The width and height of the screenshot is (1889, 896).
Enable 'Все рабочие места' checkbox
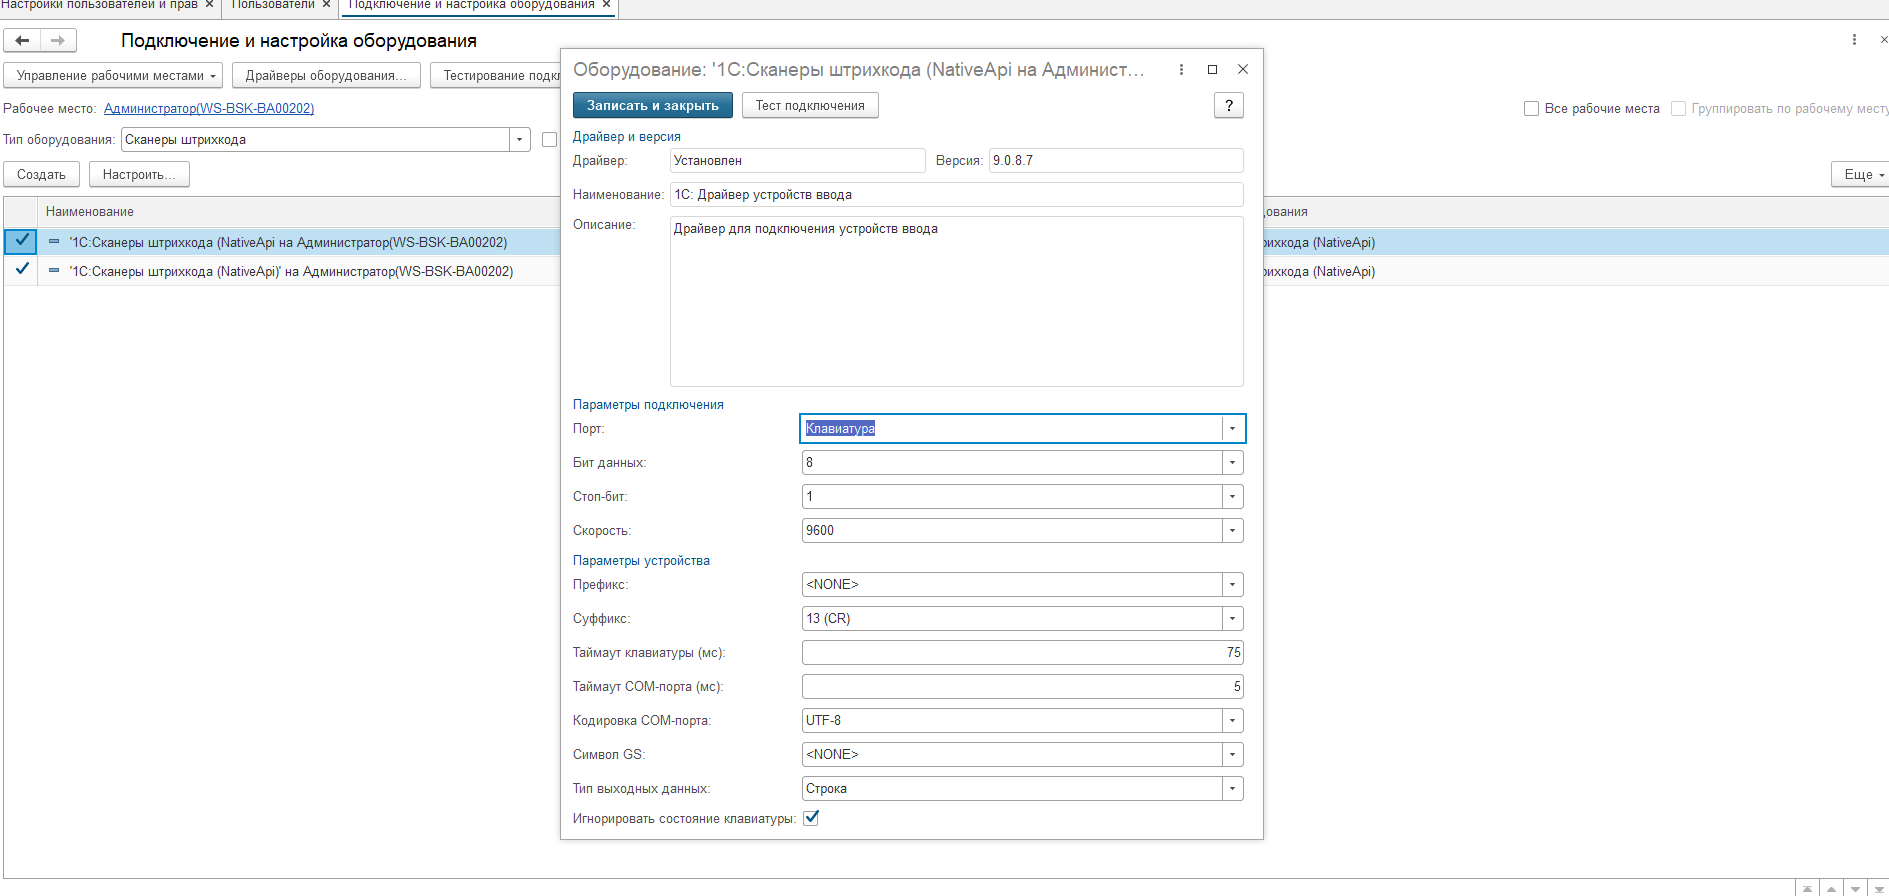[x=1531, y=109]
